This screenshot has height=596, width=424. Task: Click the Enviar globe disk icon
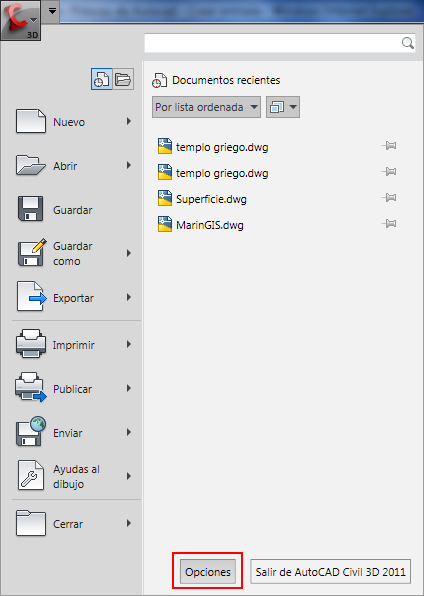[31, 431]
